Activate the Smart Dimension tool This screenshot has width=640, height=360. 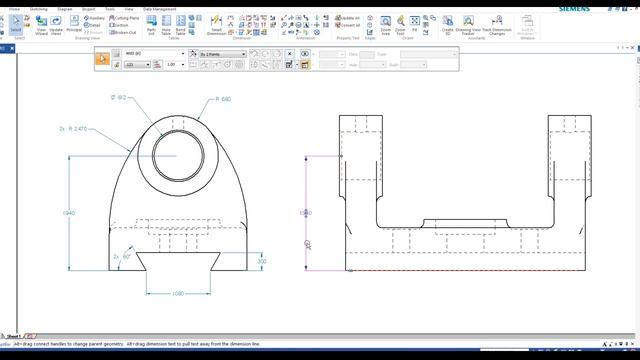pyautogui.click(x=216, y=25)
